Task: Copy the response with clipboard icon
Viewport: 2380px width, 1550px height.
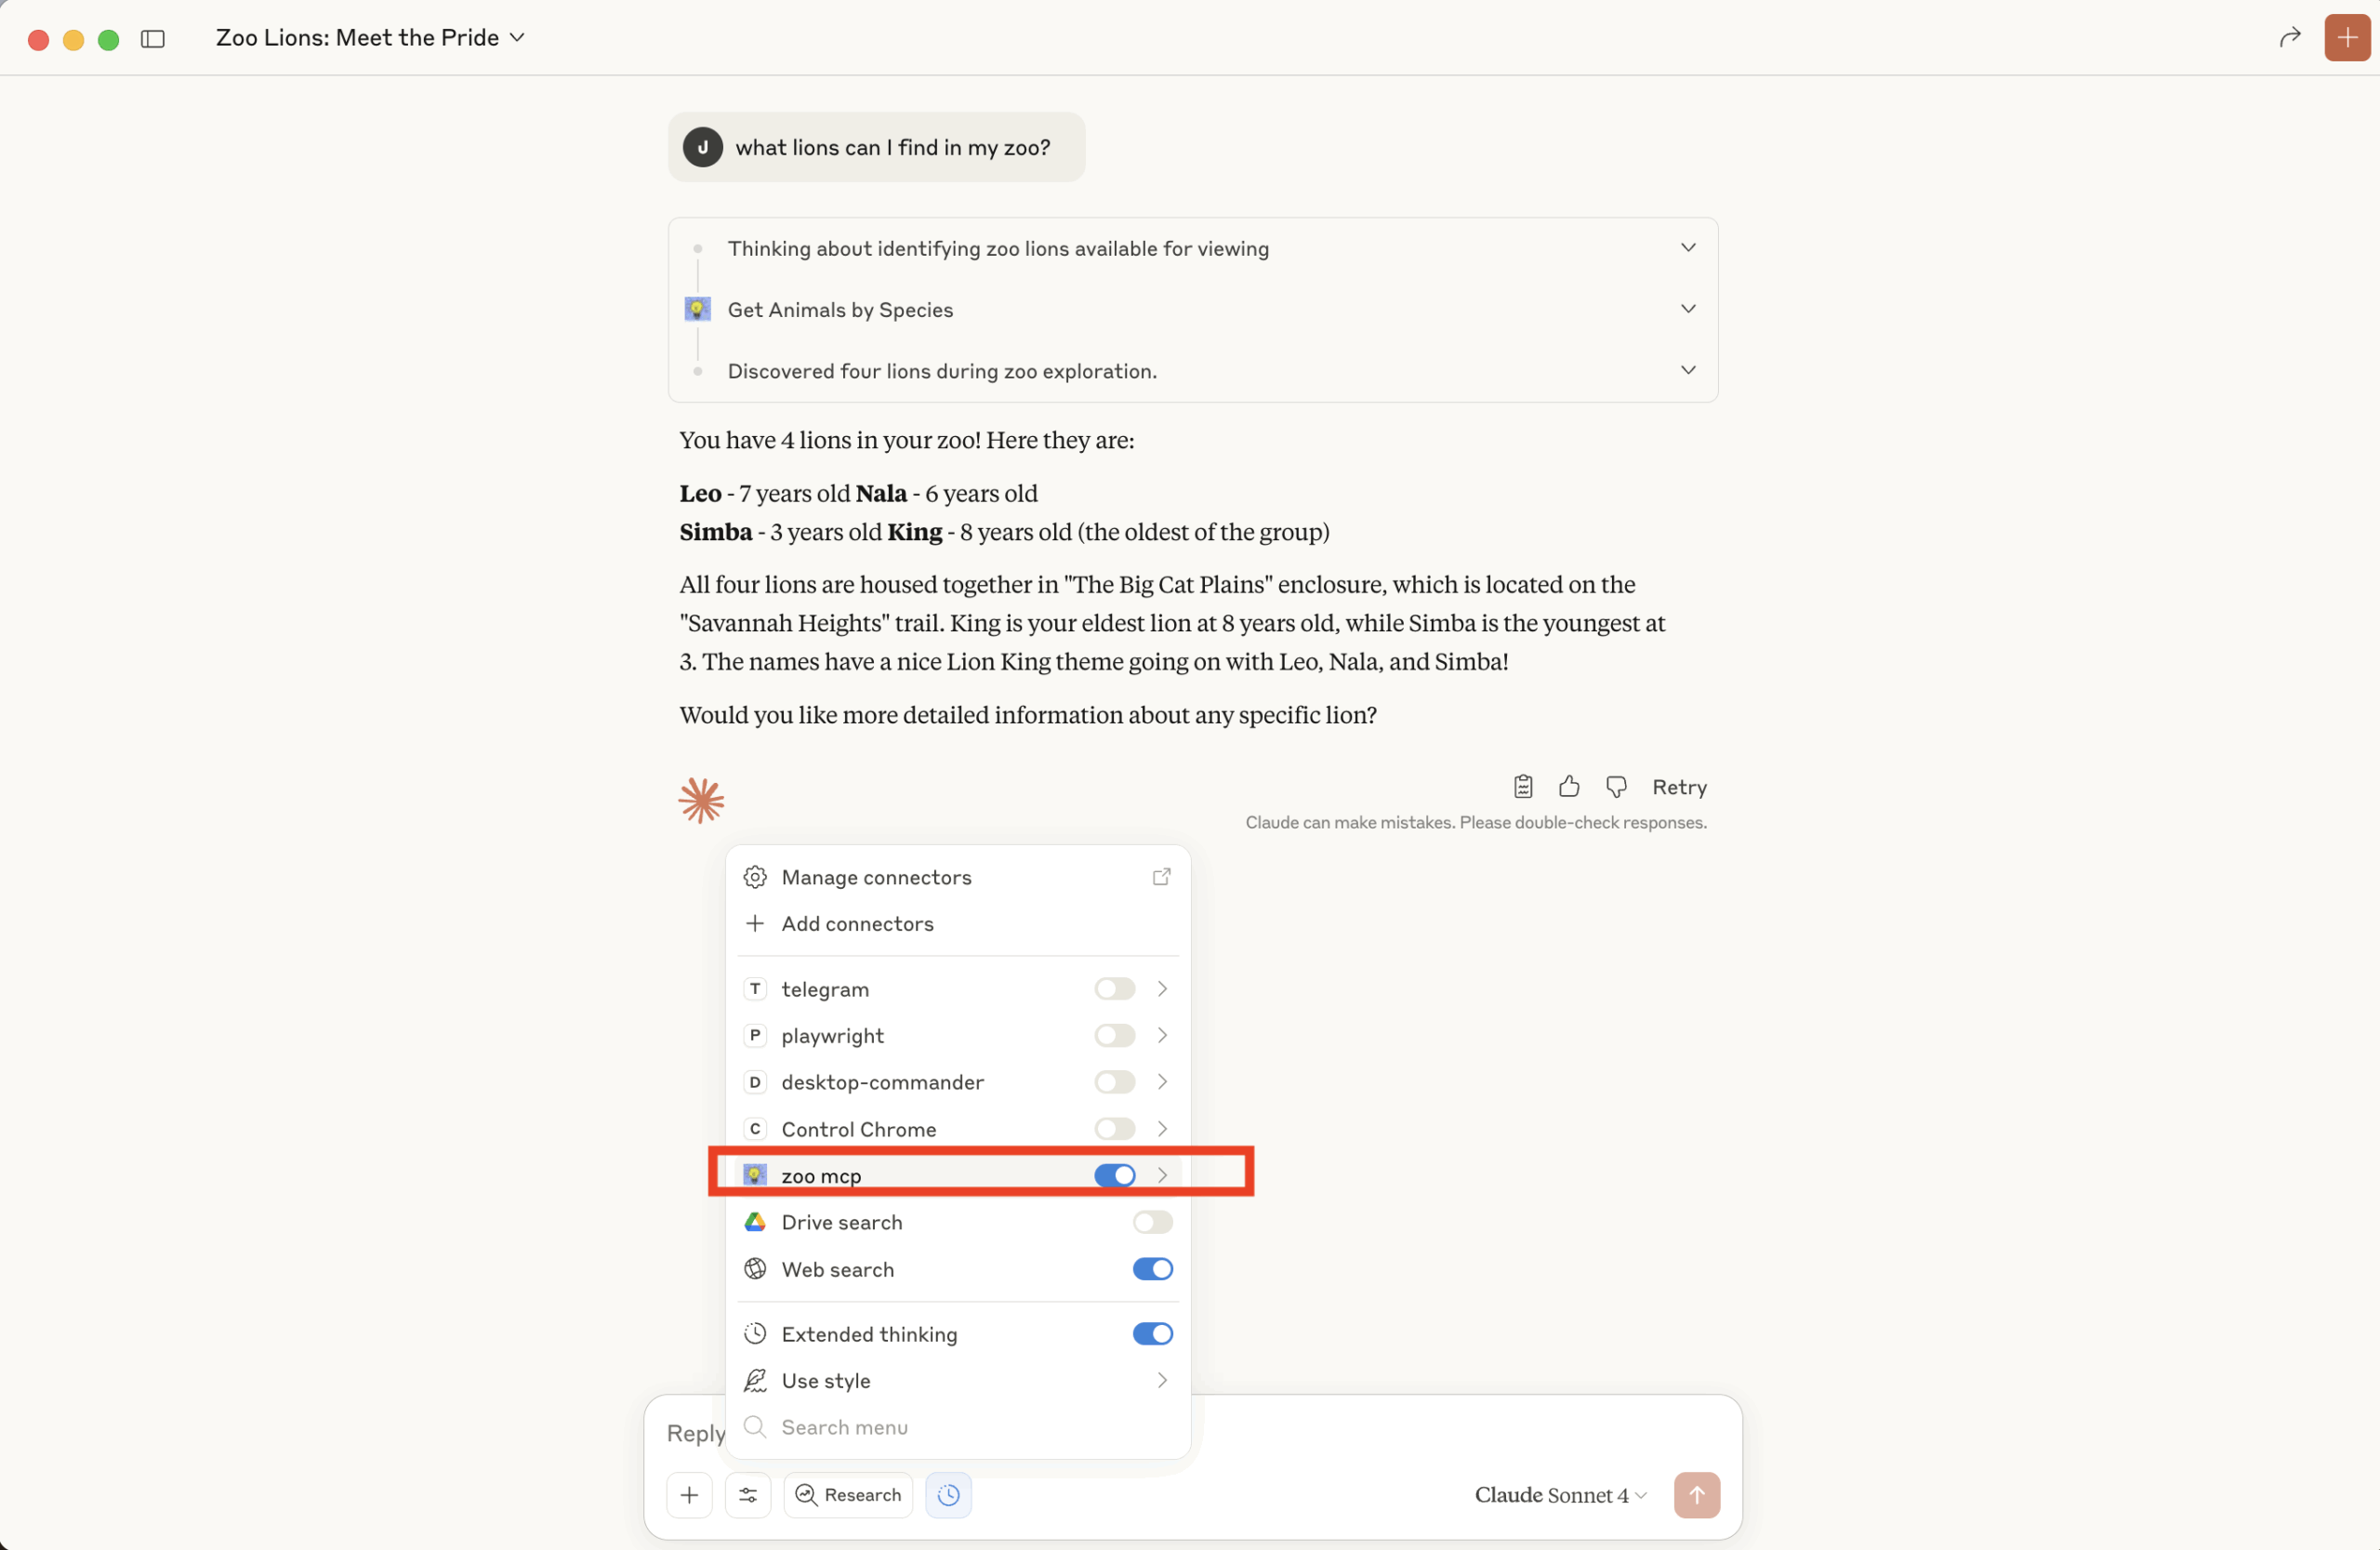Action: pyautogui.click(x=1522, y=787)
